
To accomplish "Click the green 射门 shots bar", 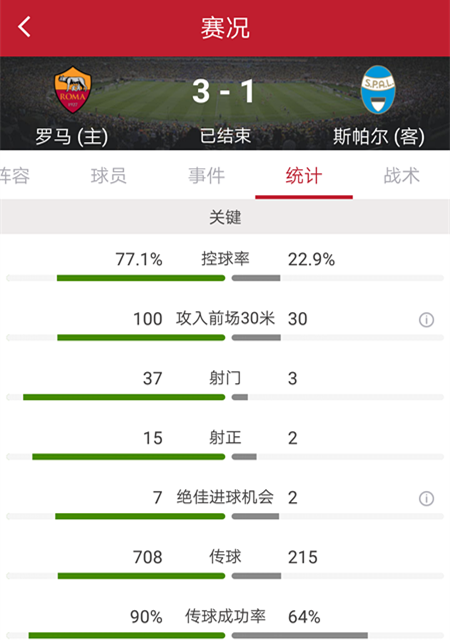I will click(x=124, y=397).
